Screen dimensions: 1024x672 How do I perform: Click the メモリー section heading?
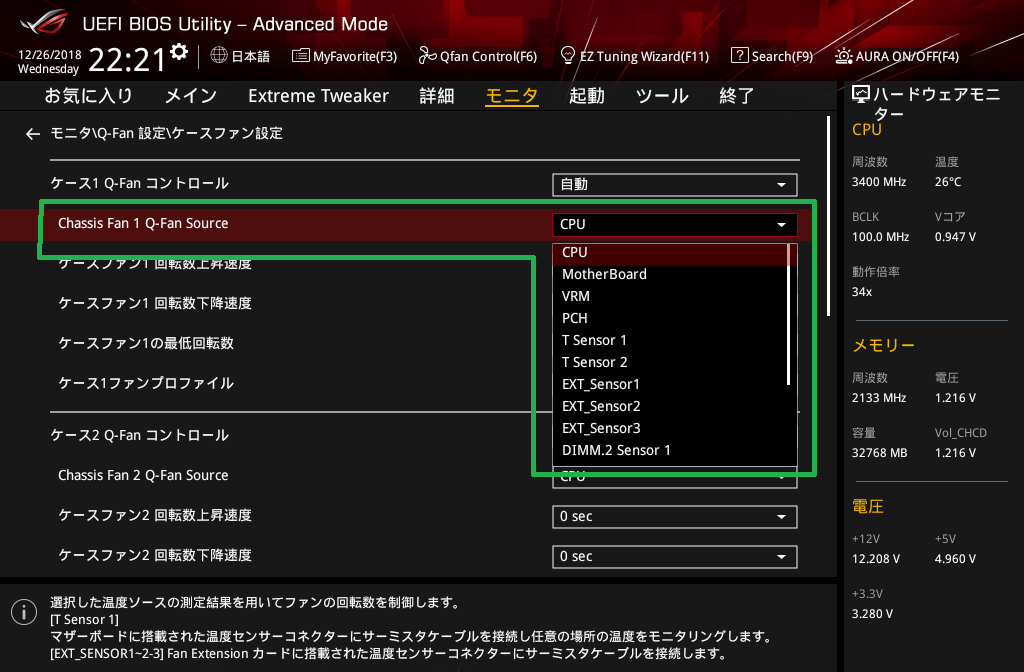coord(884,345)
